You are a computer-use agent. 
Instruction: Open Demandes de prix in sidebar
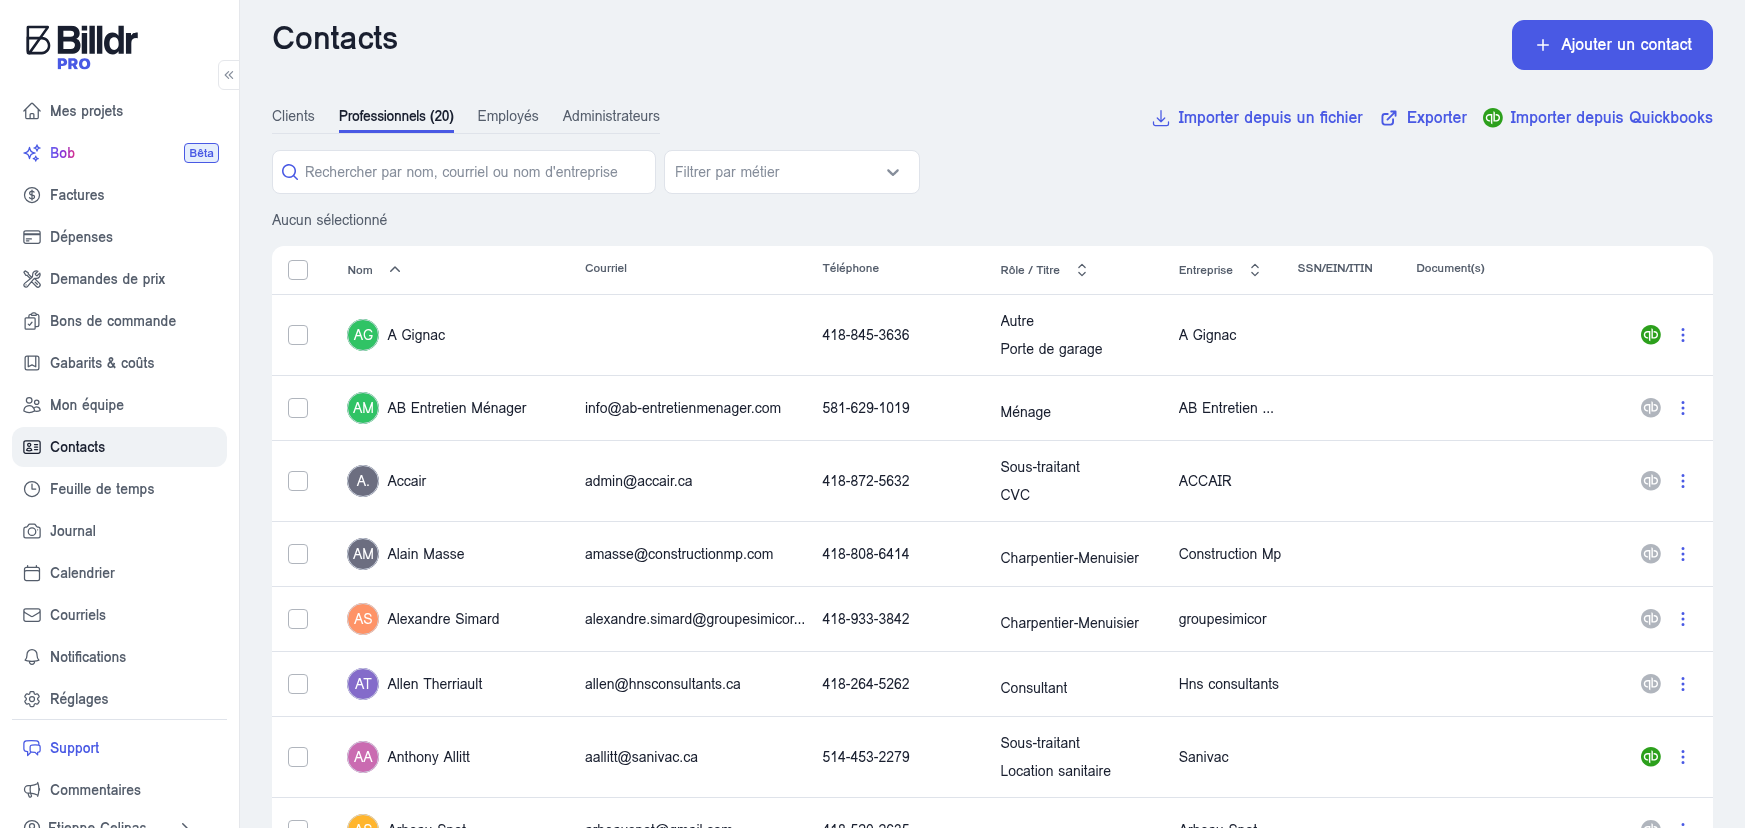tap(119, 279)
